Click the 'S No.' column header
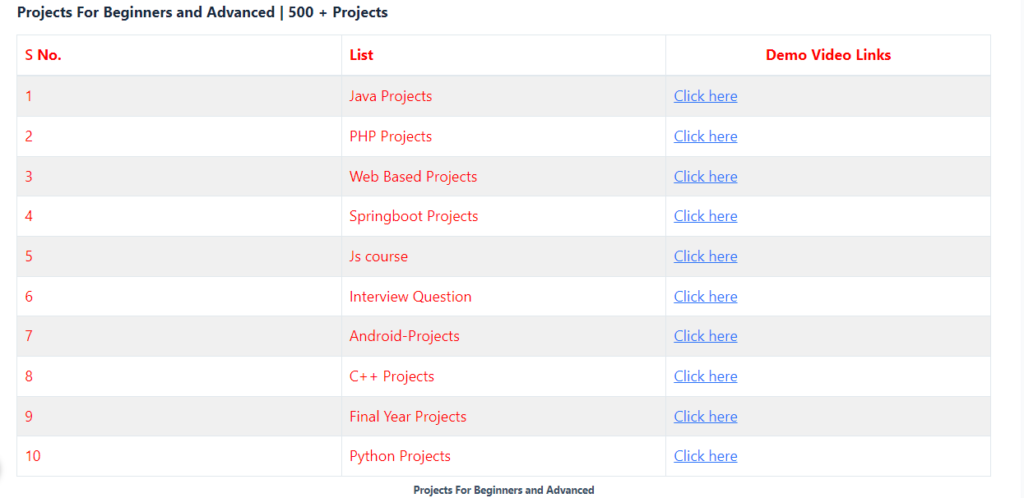Viewport: 1024px width, 498px height. click(179, 55)
